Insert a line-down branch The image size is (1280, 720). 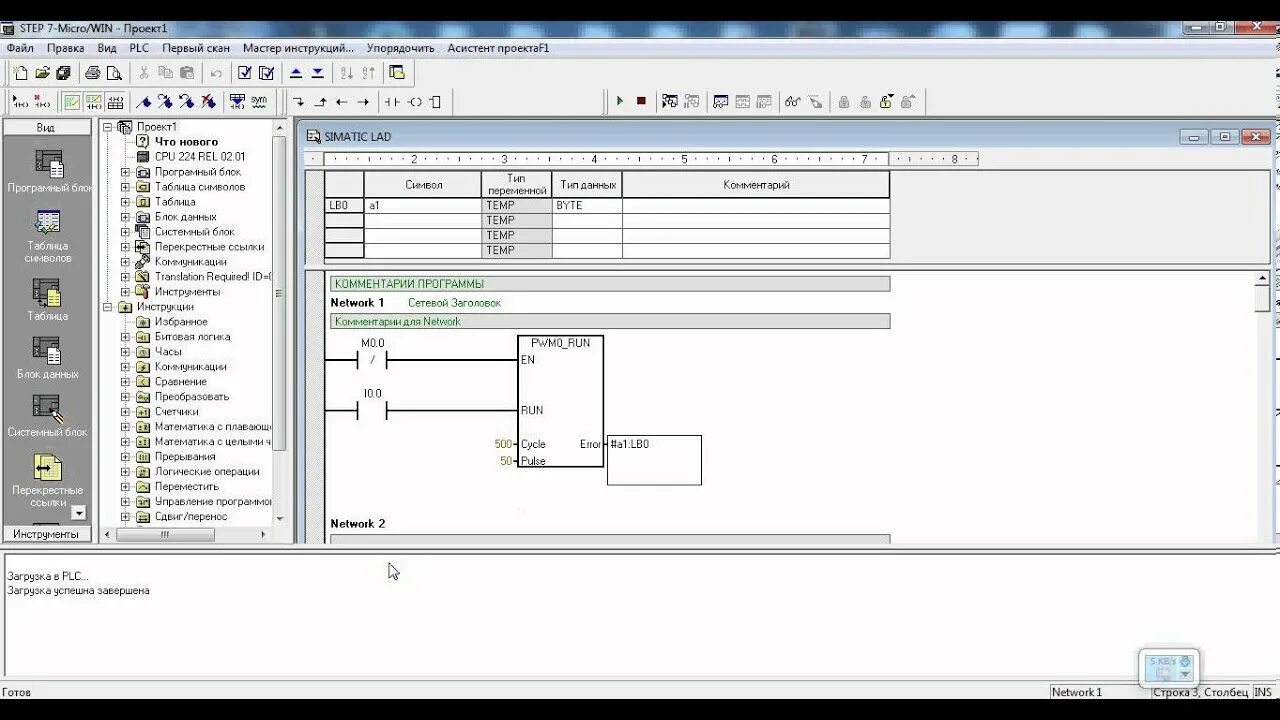[x=299, y=101]
